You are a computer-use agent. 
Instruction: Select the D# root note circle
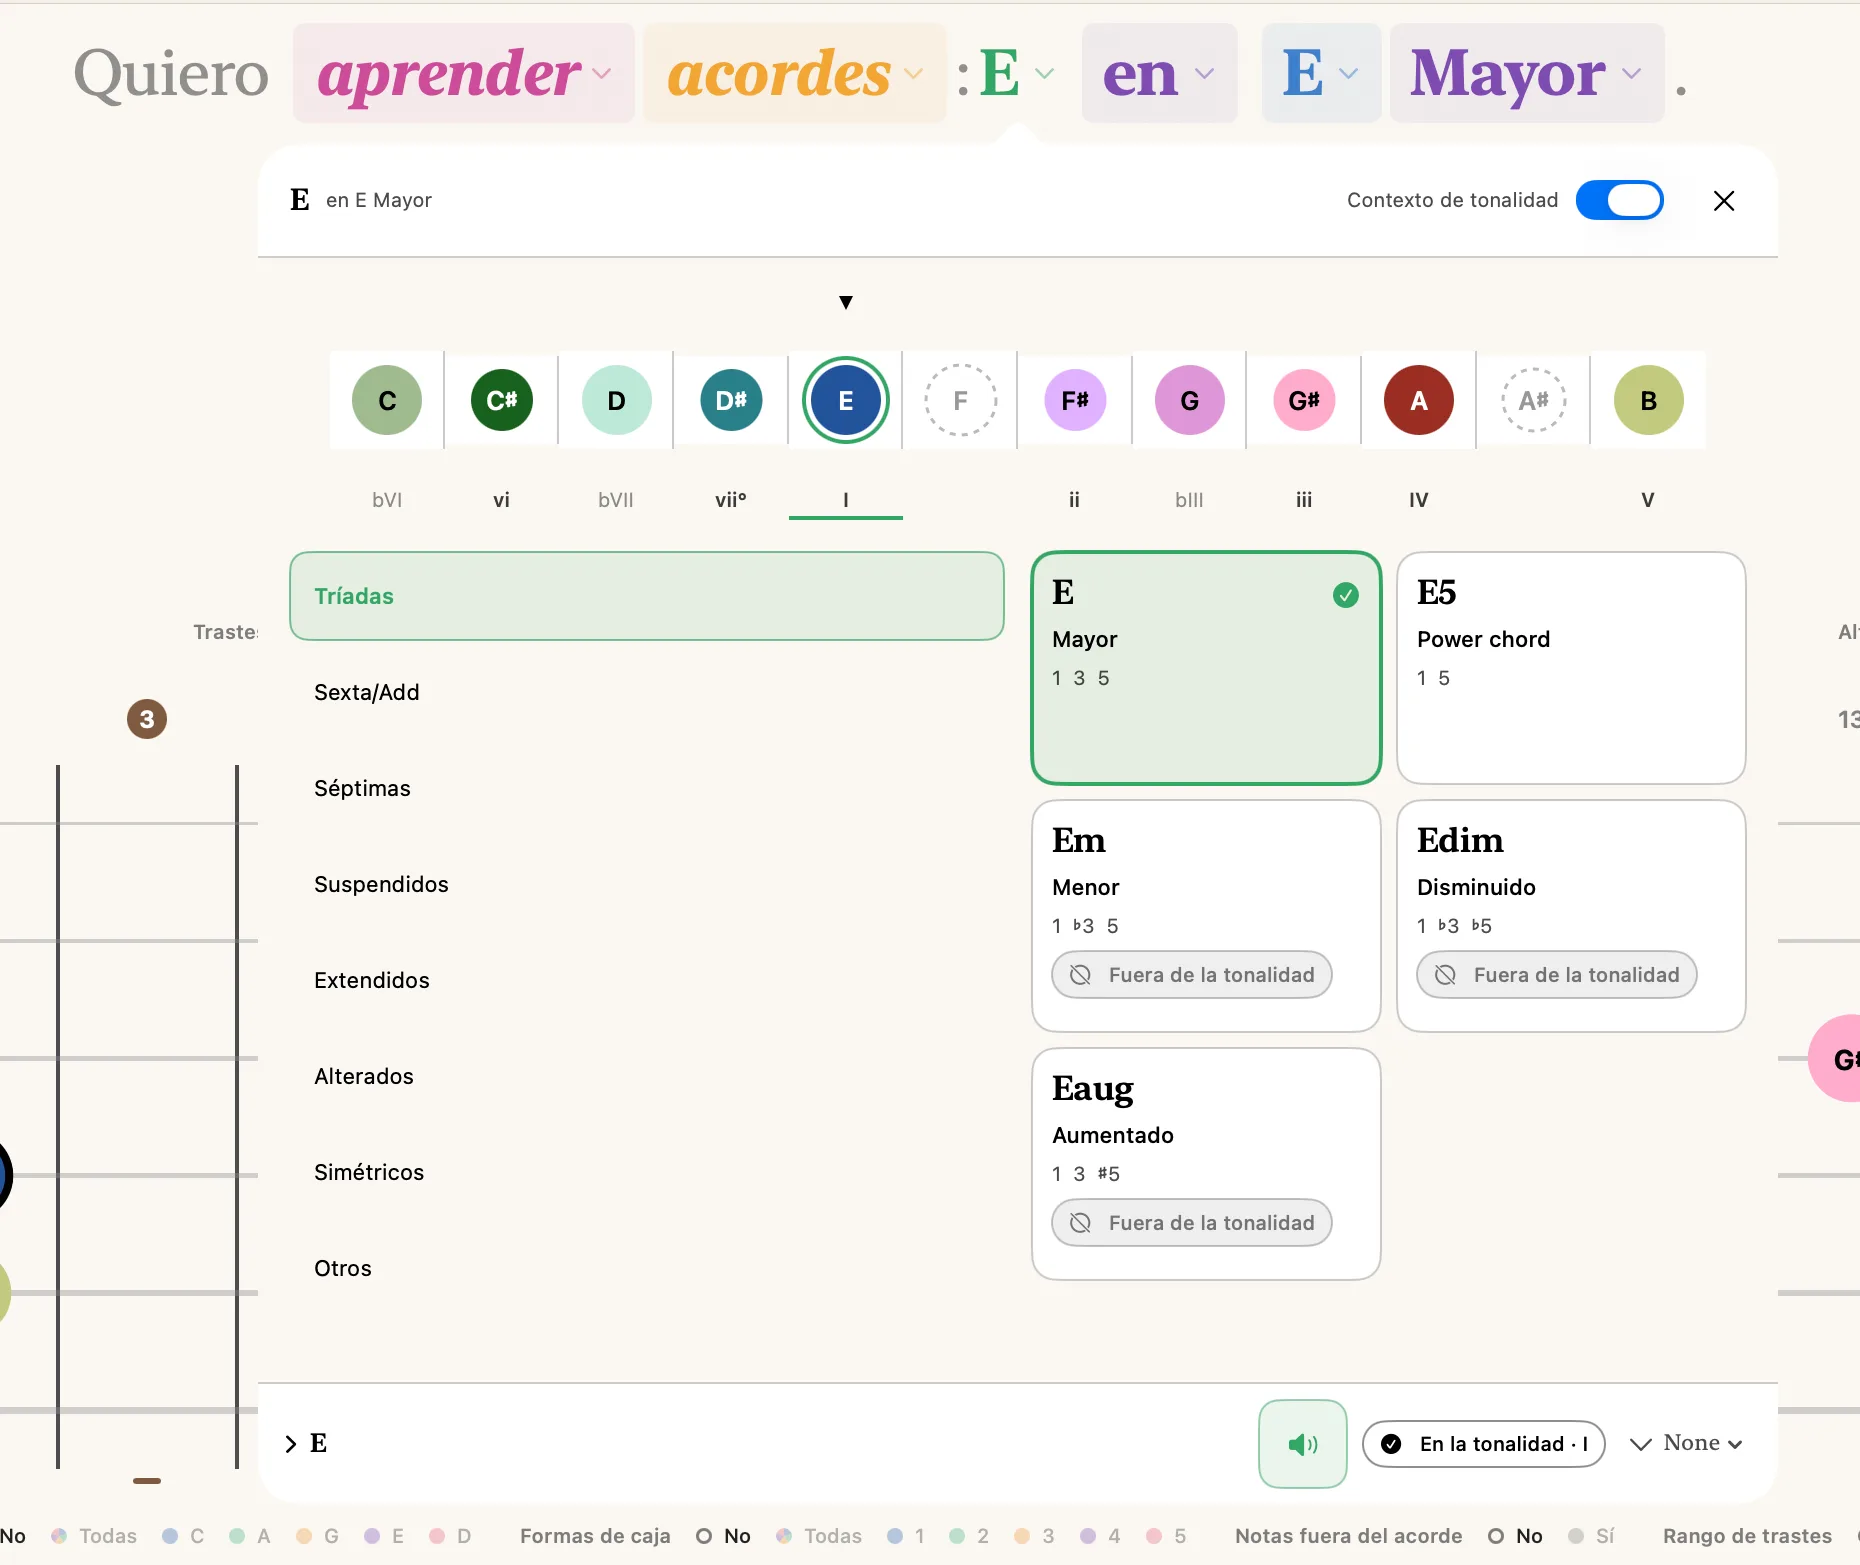coord(731,400)
